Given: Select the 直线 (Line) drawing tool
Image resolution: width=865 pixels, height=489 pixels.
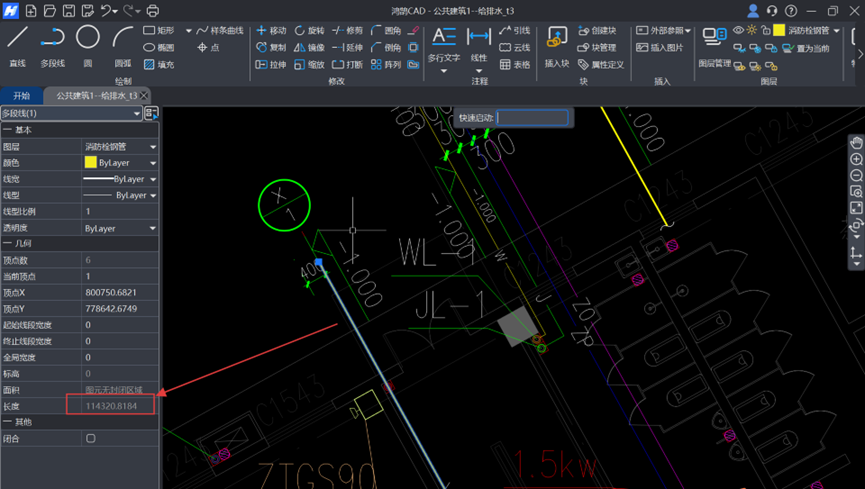Looking at the screenshot, I should (x=18, y=45).
